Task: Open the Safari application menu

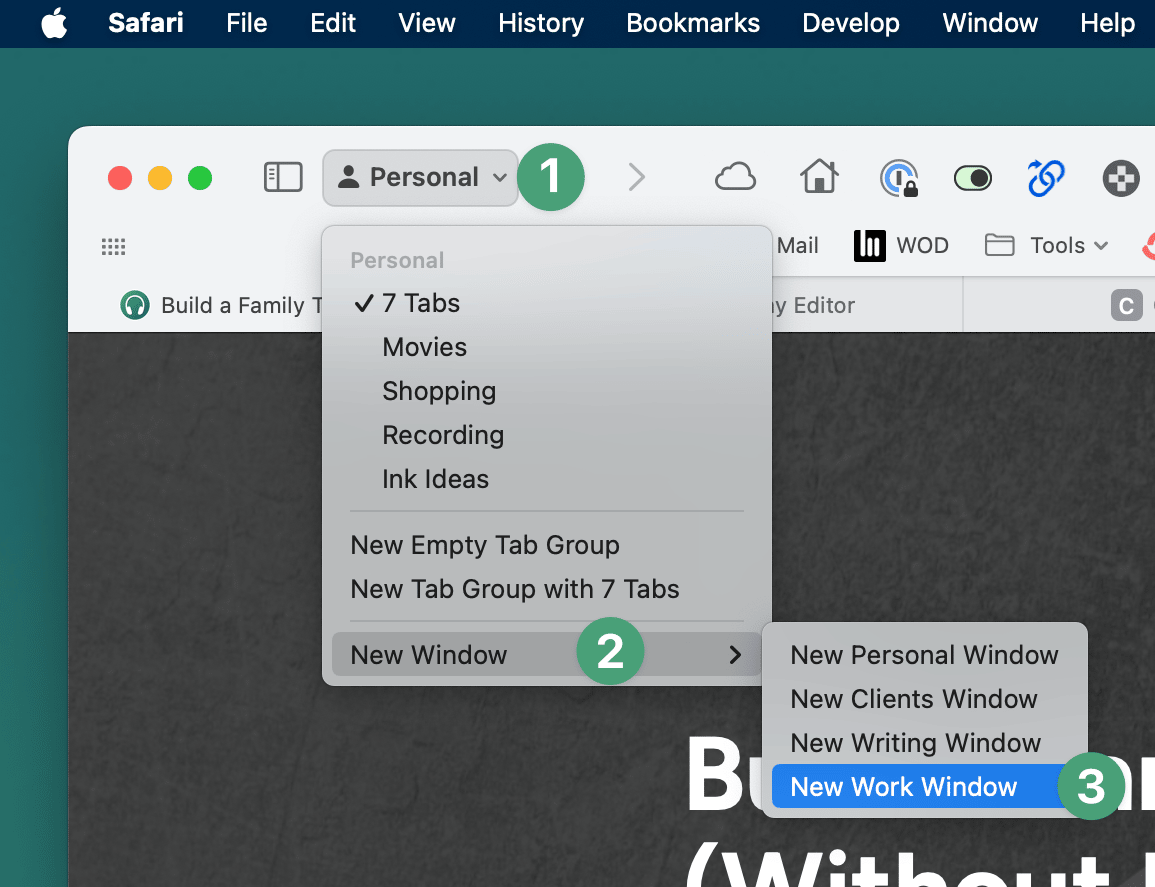Action: click(146, 23)
